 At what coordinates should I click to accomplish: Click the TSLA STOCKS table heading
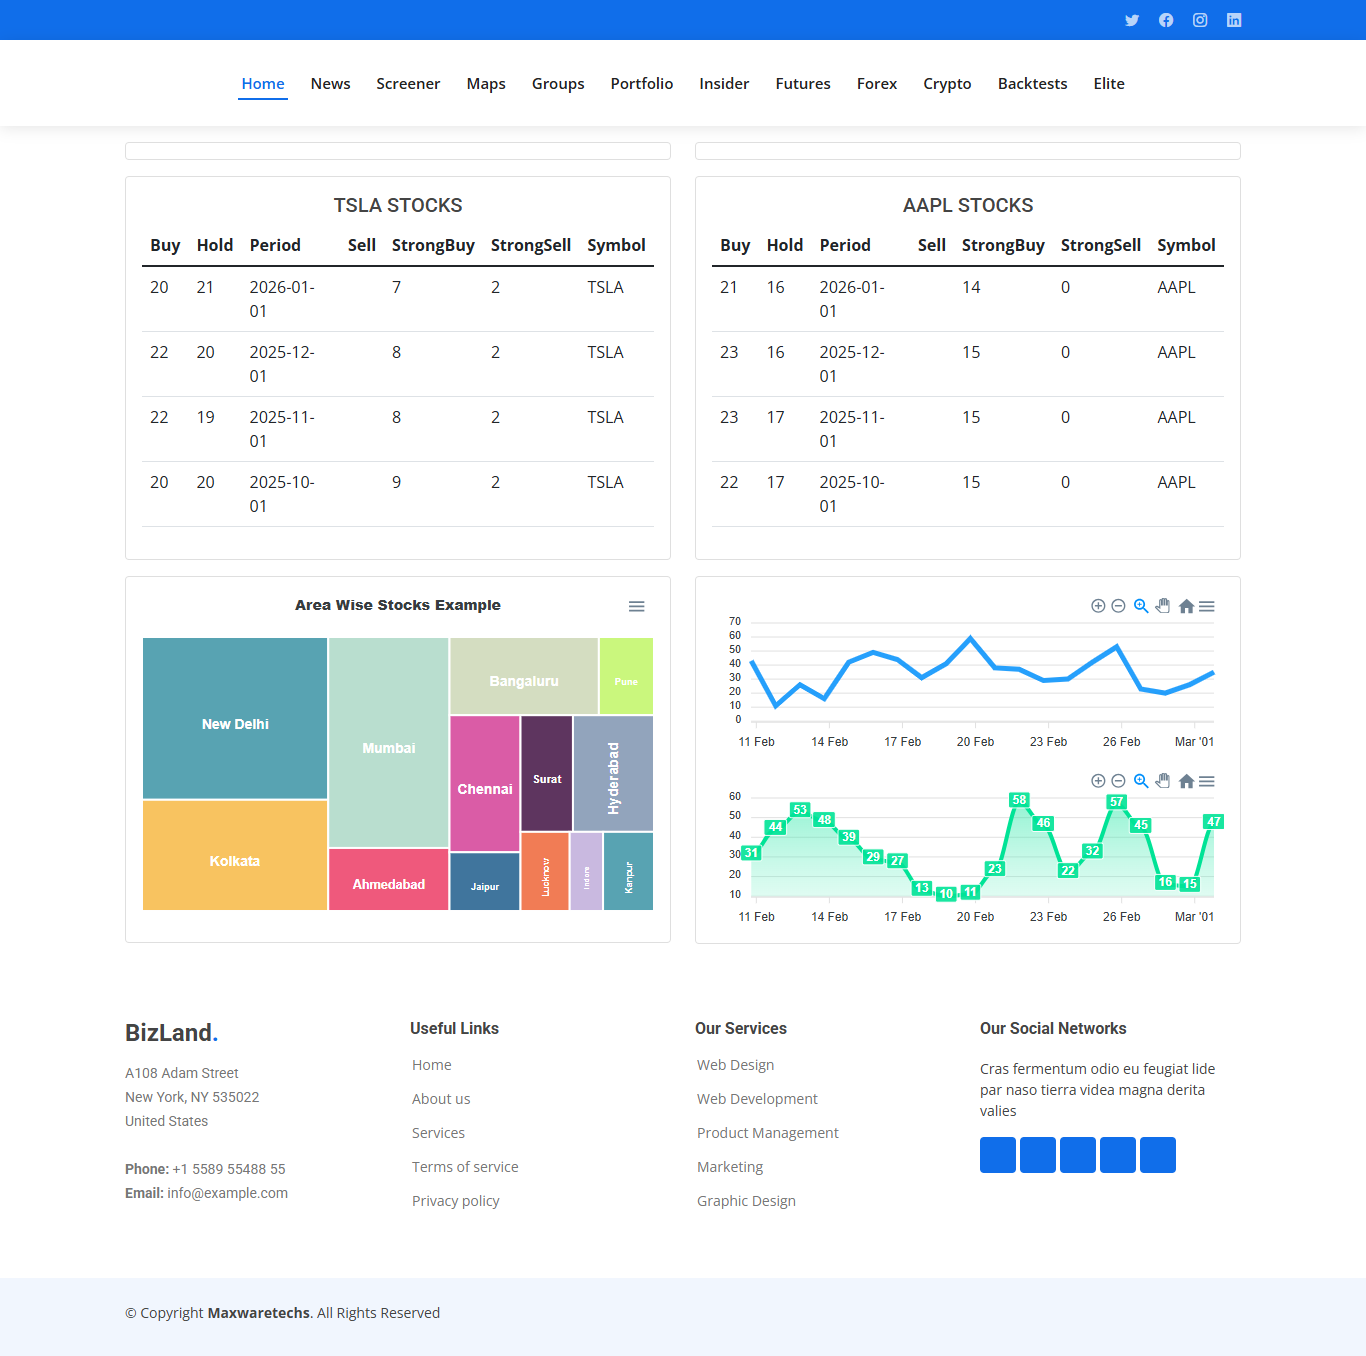(x=398, y=205)
